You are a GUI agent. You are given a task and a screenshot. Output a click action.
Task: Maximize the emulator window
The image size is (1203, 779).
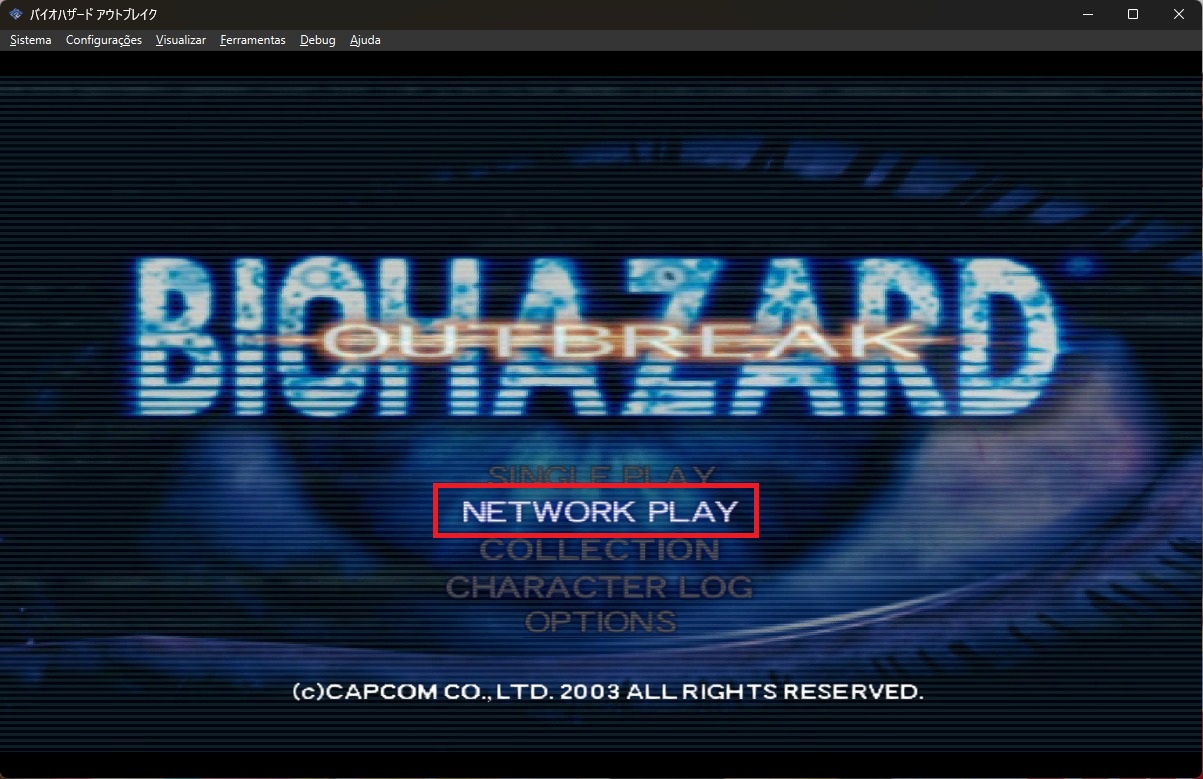coord(1133,14)
